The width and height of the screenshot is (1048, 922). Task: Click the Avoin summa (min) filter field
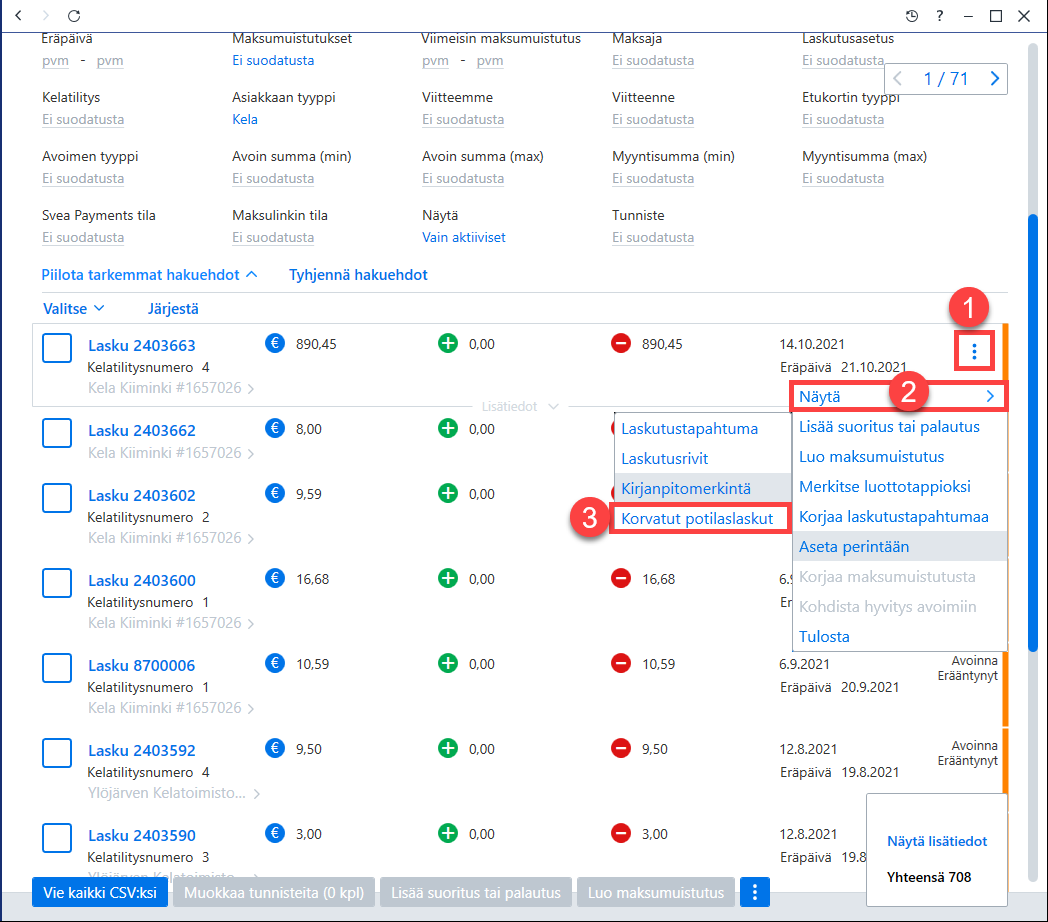click(273, 179)
